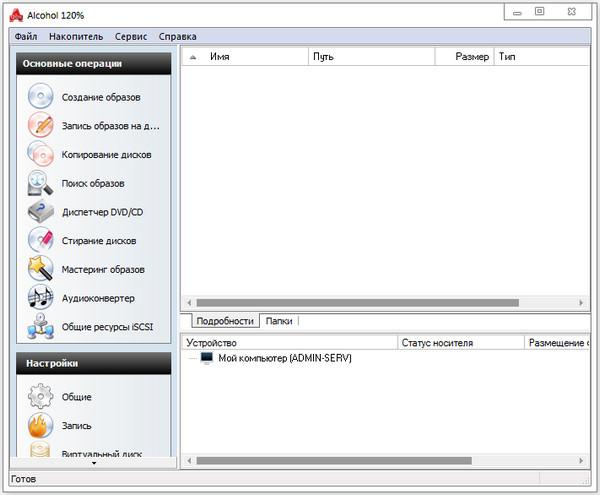
Task: Open Диспетчер DVD/CD drive icon
Action: coord(40,212)
